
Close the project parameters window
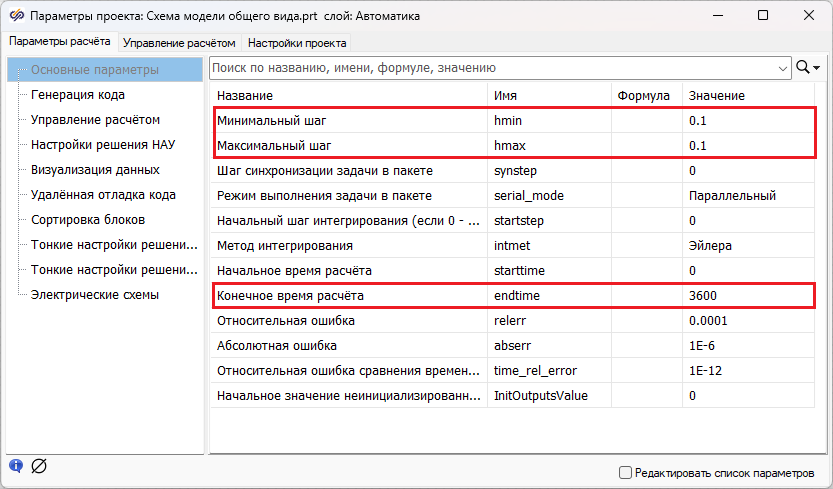tap(808, 16)
